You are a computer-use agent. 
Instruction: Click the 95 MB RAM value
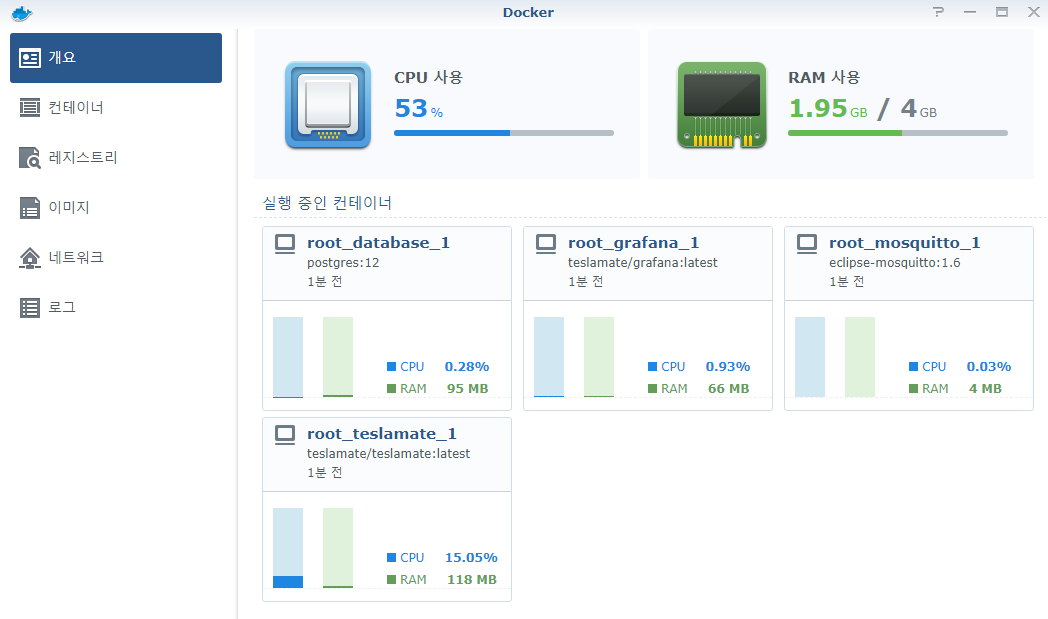point(468,388)
